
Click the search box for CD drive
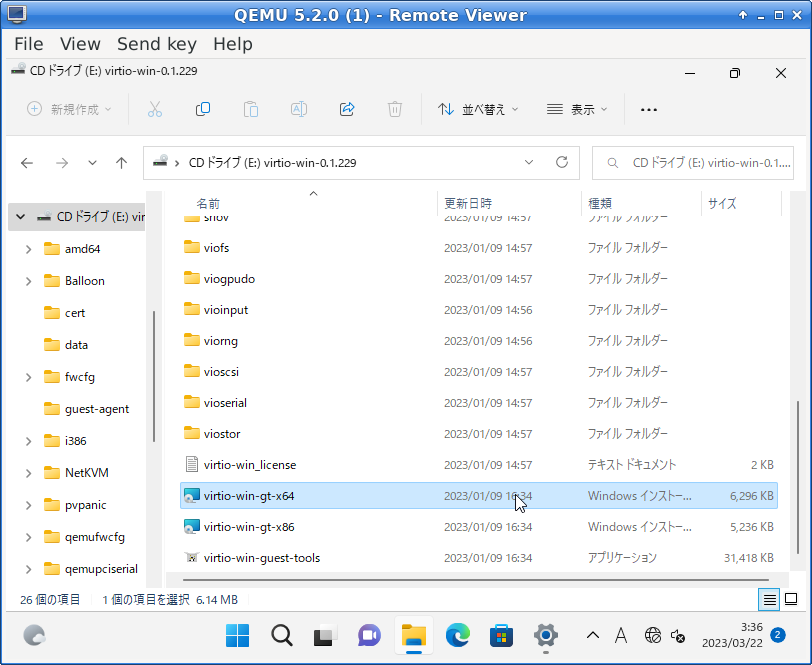pos(700,162)
